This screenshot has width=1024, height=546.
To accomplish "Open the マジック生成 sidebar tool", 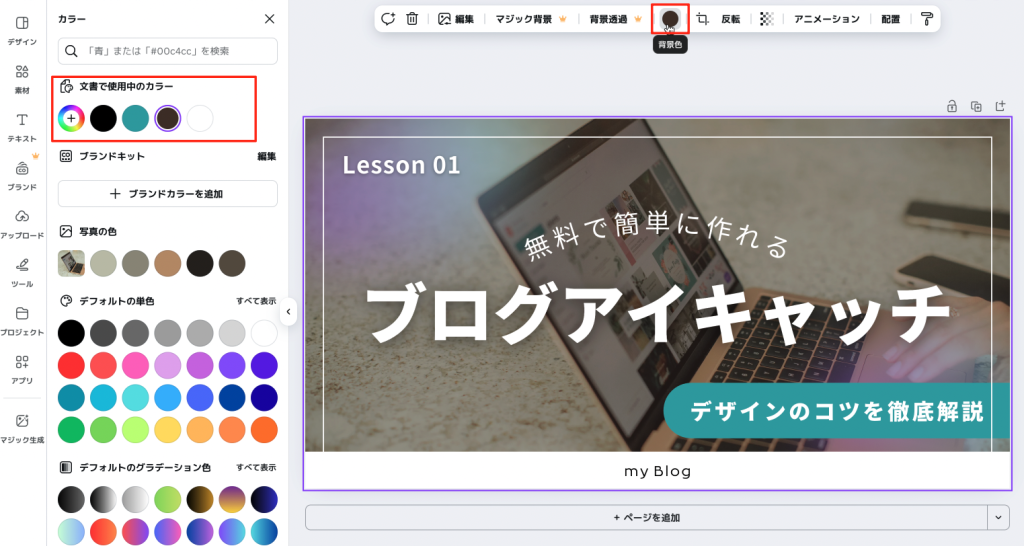I will click(22, 428).
